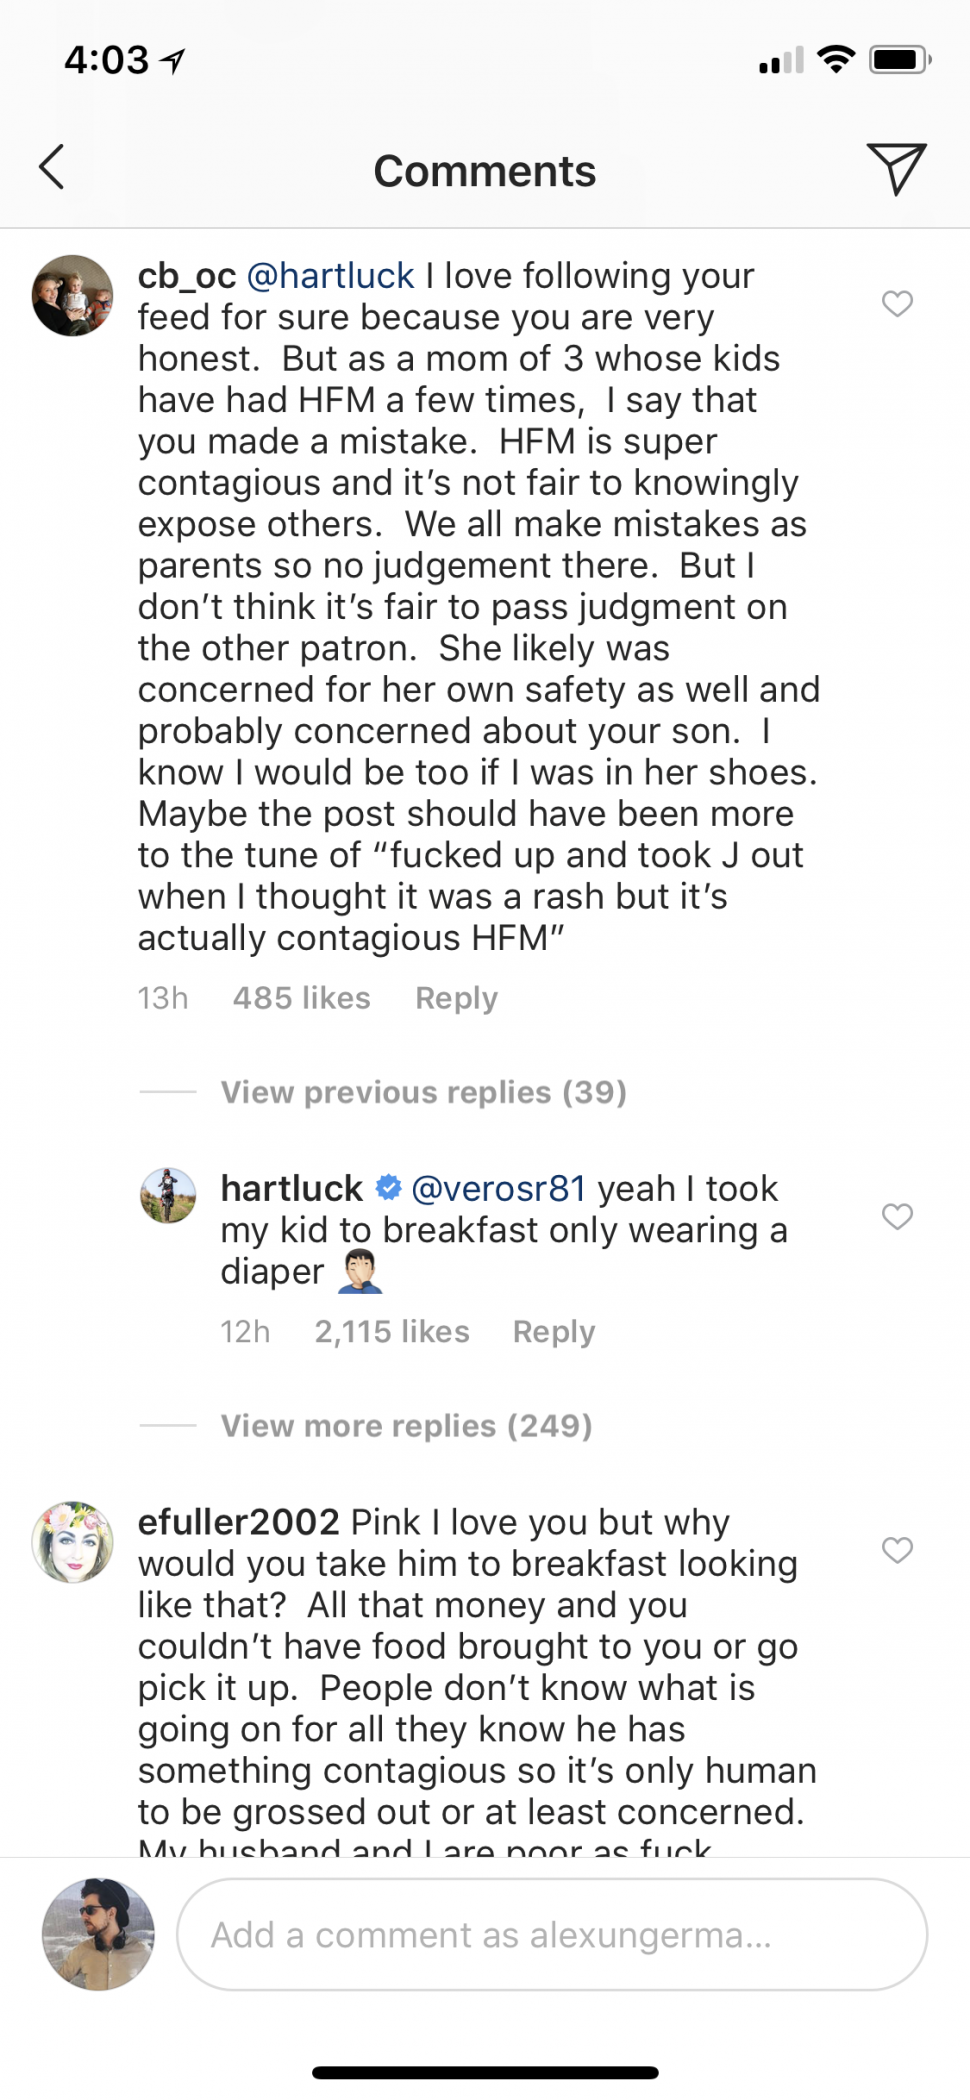Viewport: 970px width, 2100px height.
Task: Open efuller2002's profile picture
Action: (x=72, y=1542)
